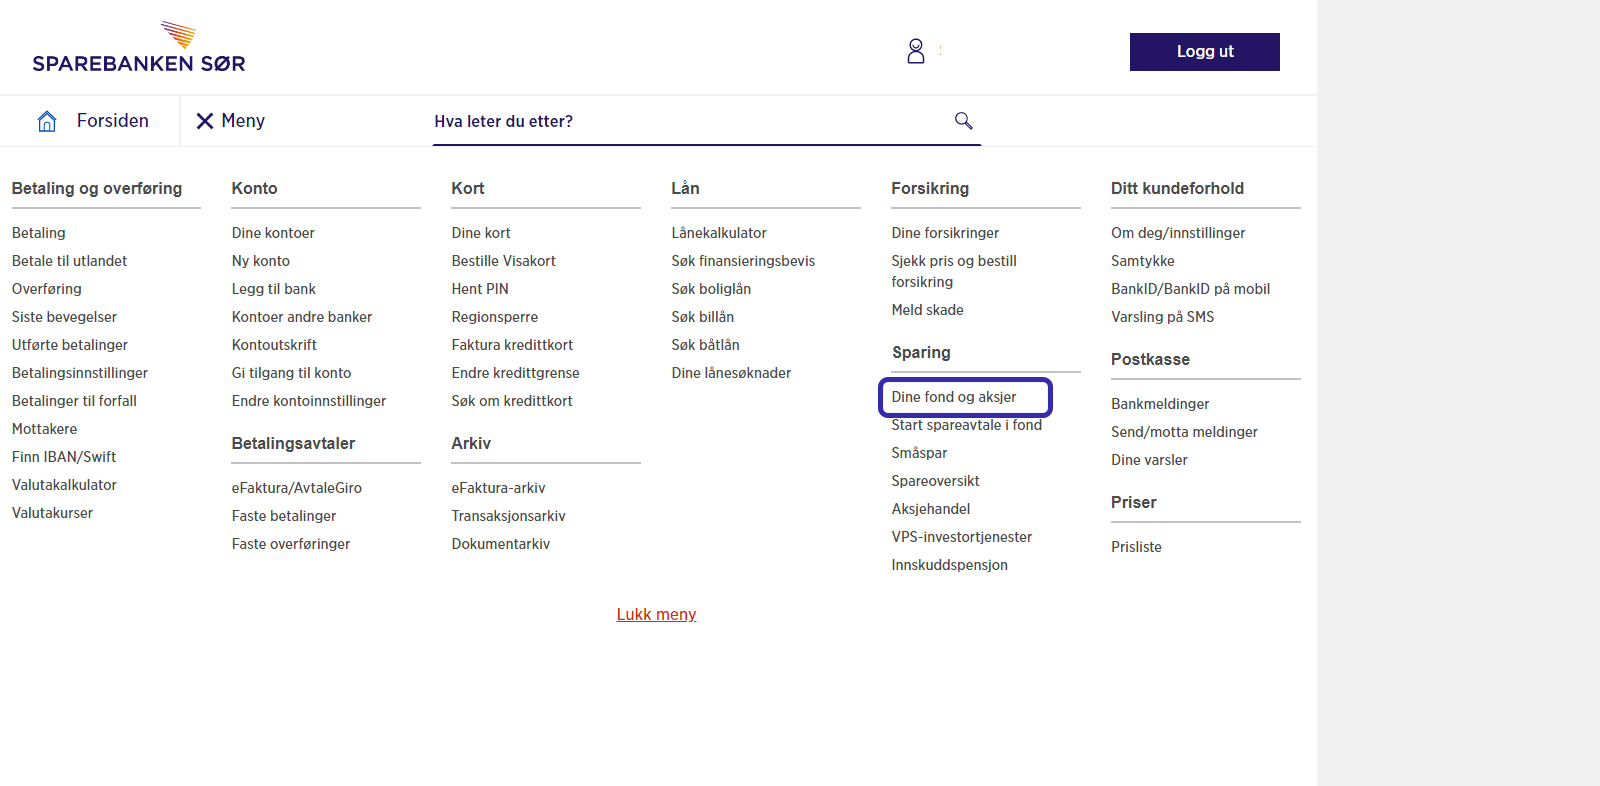Open Lånekalkulator

719,233
